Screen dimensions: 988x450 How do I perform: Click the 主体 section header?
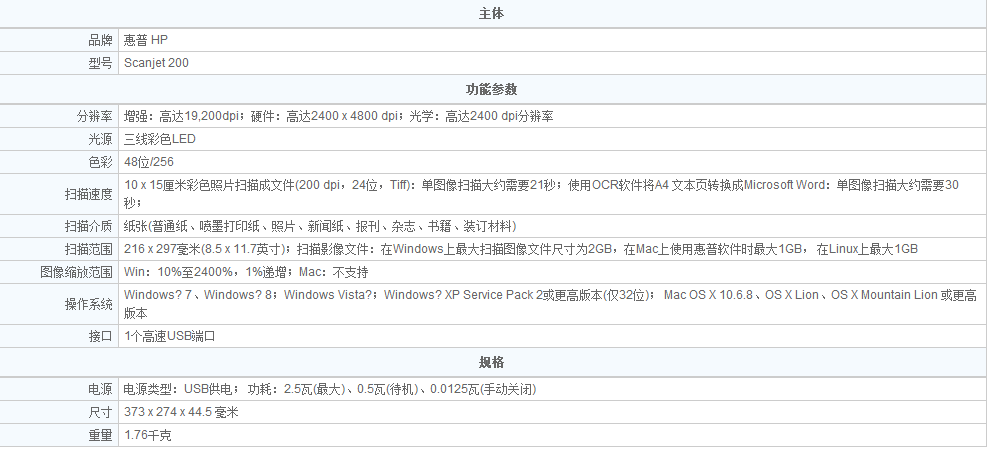491,14
